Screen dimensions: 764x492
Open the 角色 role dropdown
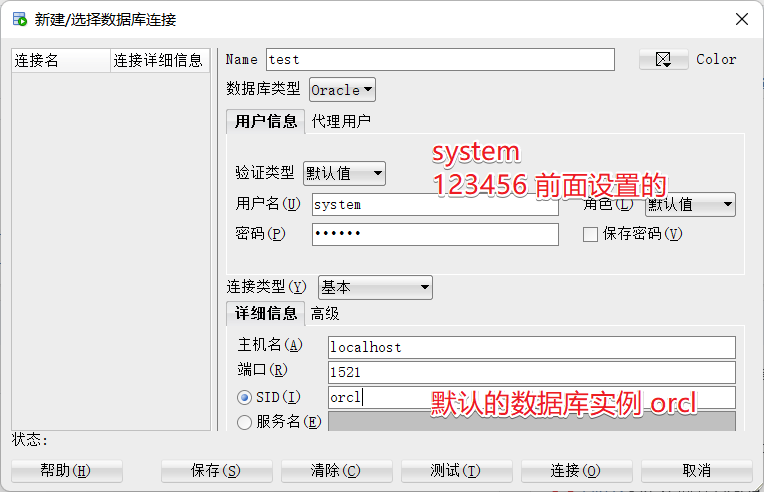click(689, 205)
